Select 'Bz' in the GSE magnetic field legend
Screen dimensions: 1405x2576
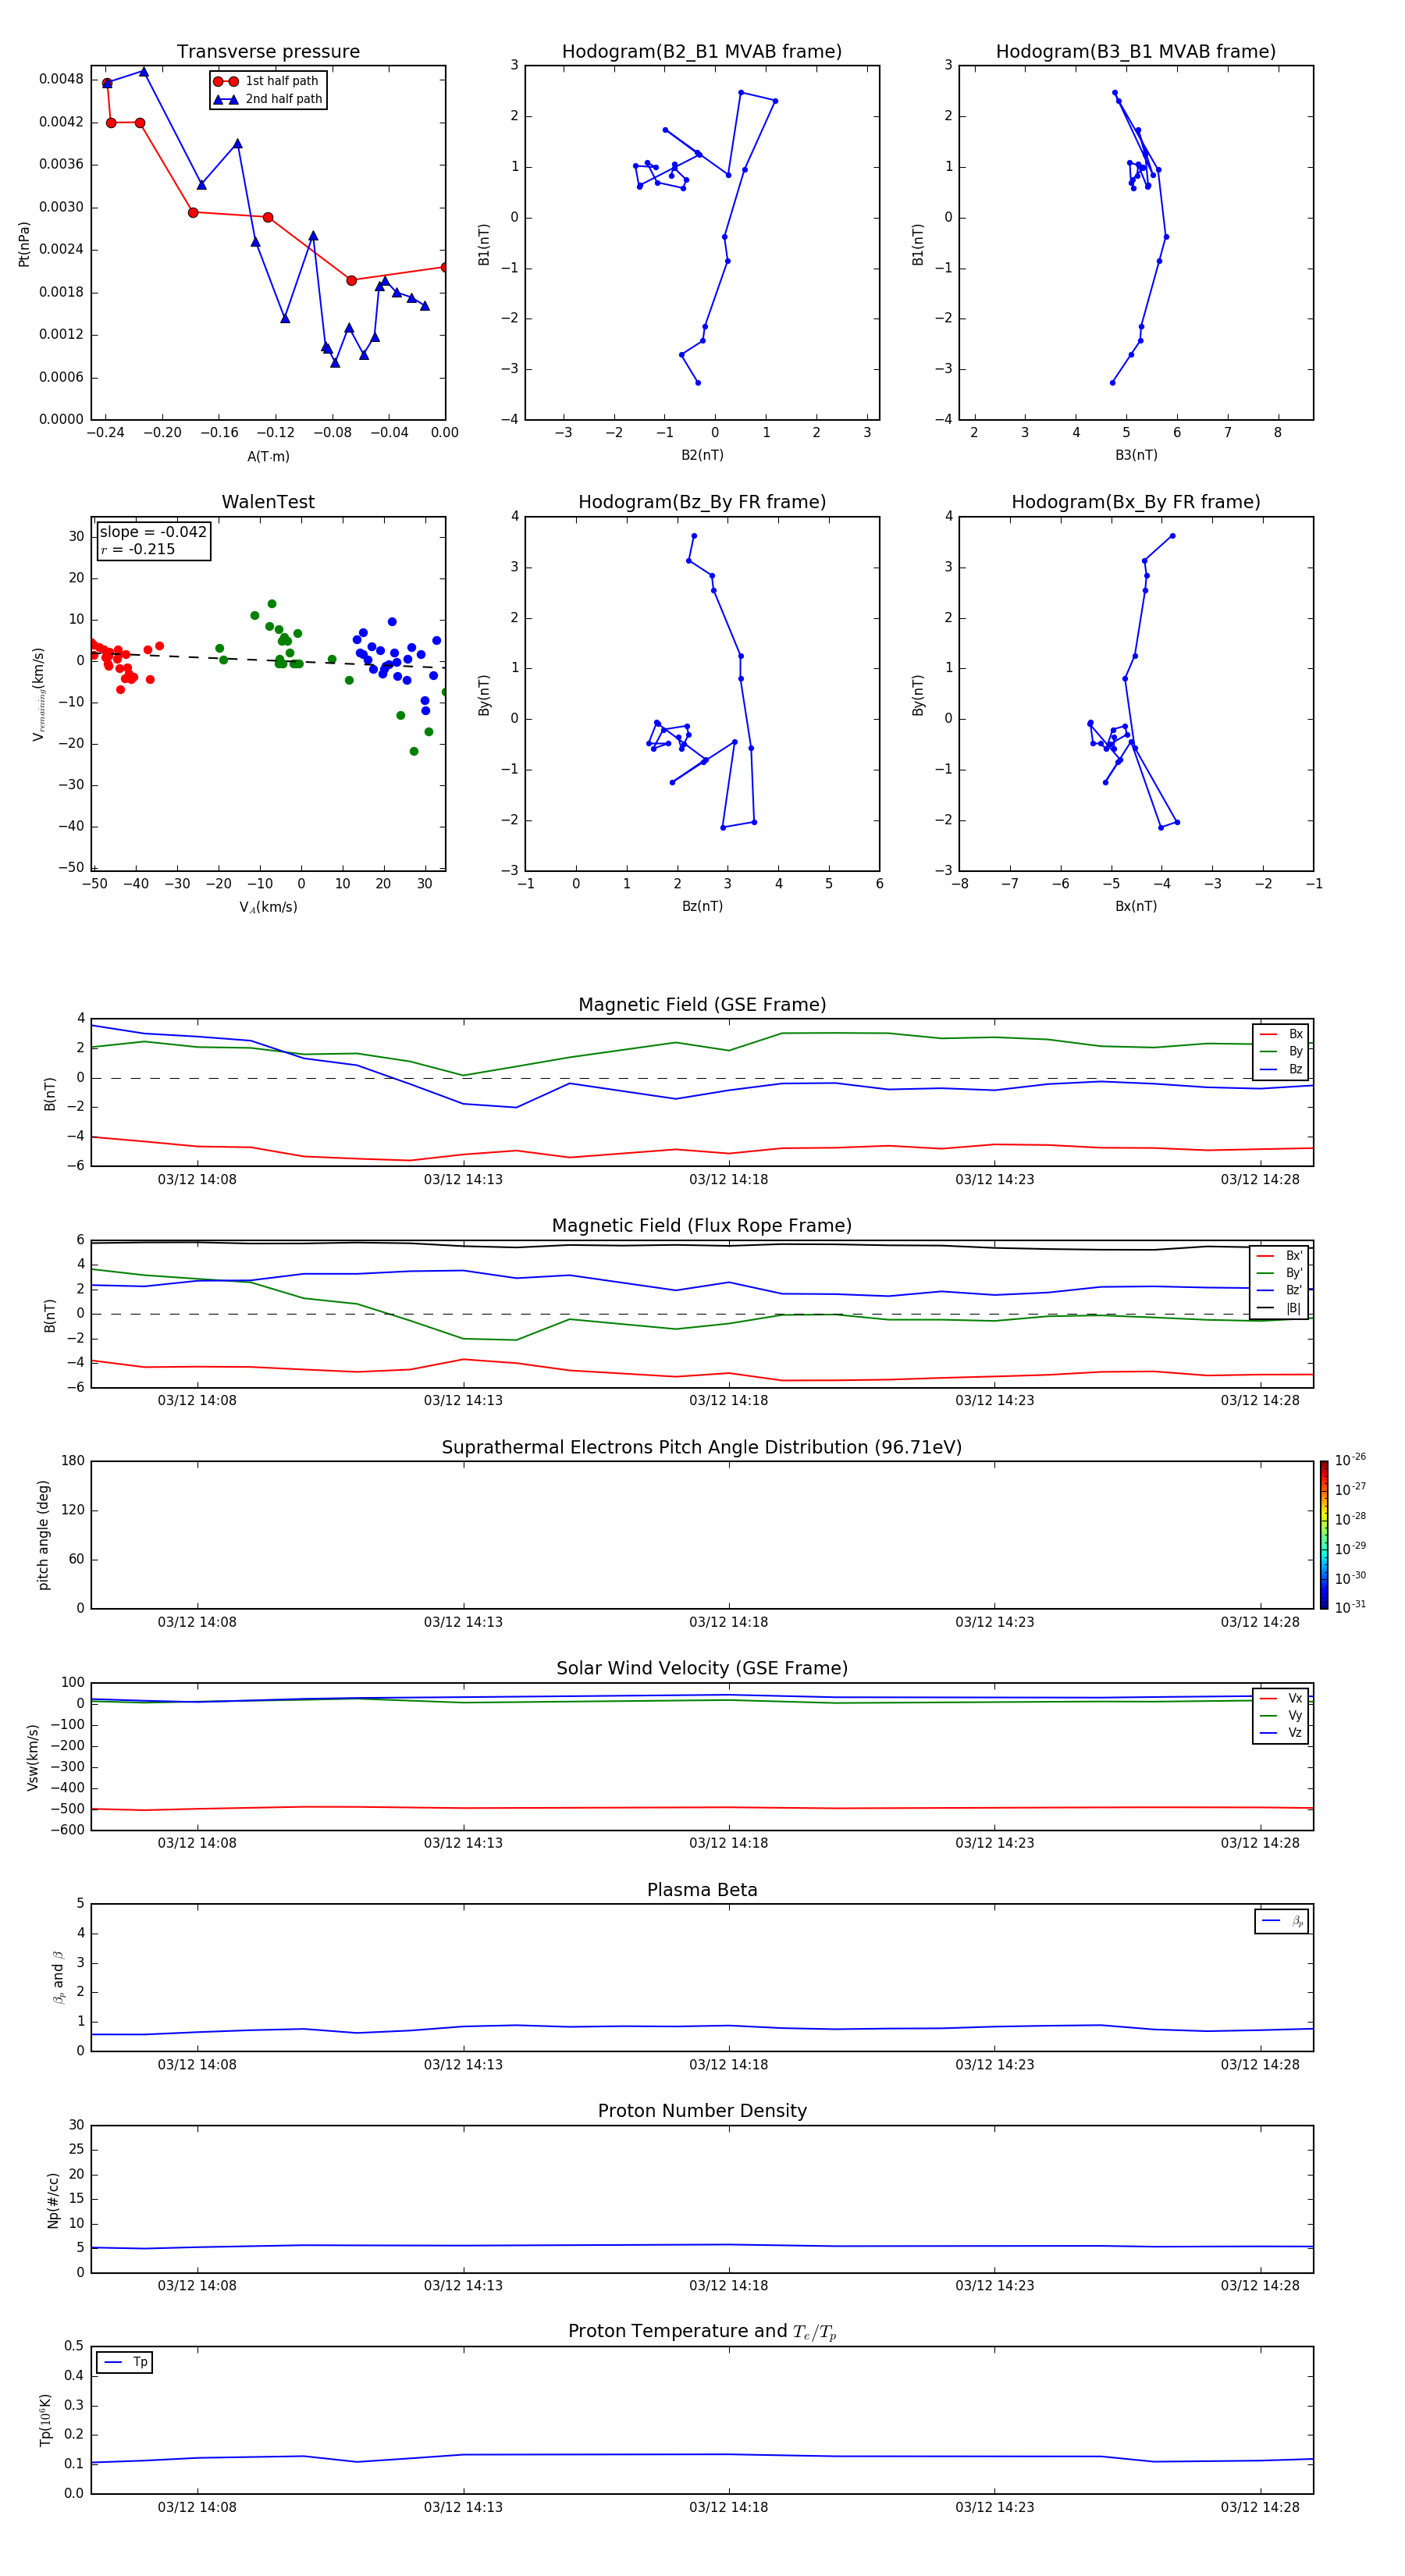[x=1281, y=1069]
